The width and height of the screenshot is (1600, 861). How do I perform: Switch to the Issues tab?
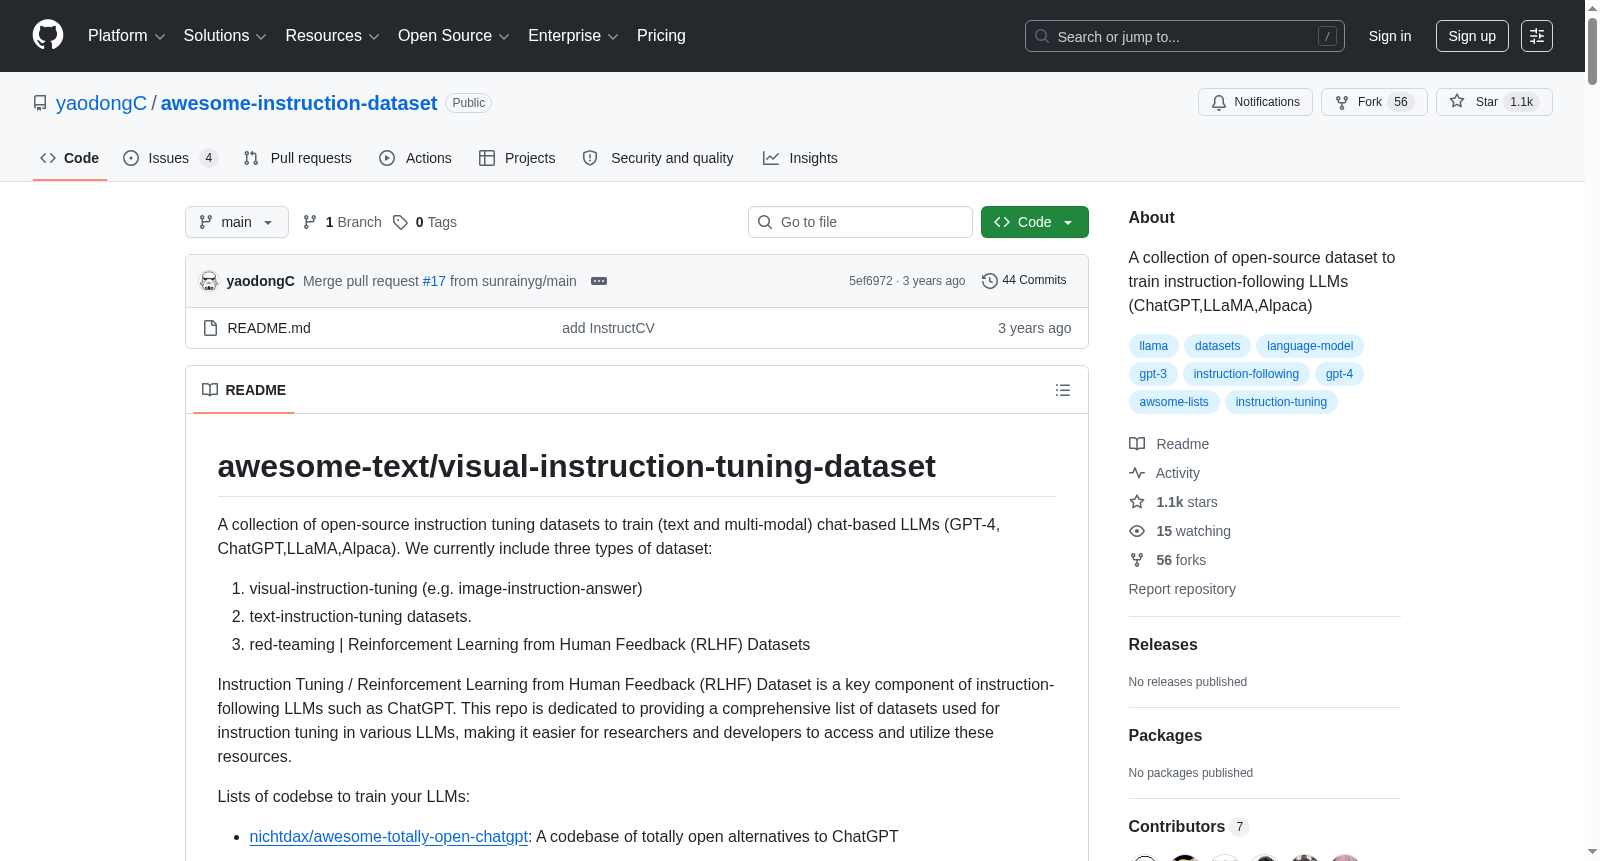pos(170,158)
